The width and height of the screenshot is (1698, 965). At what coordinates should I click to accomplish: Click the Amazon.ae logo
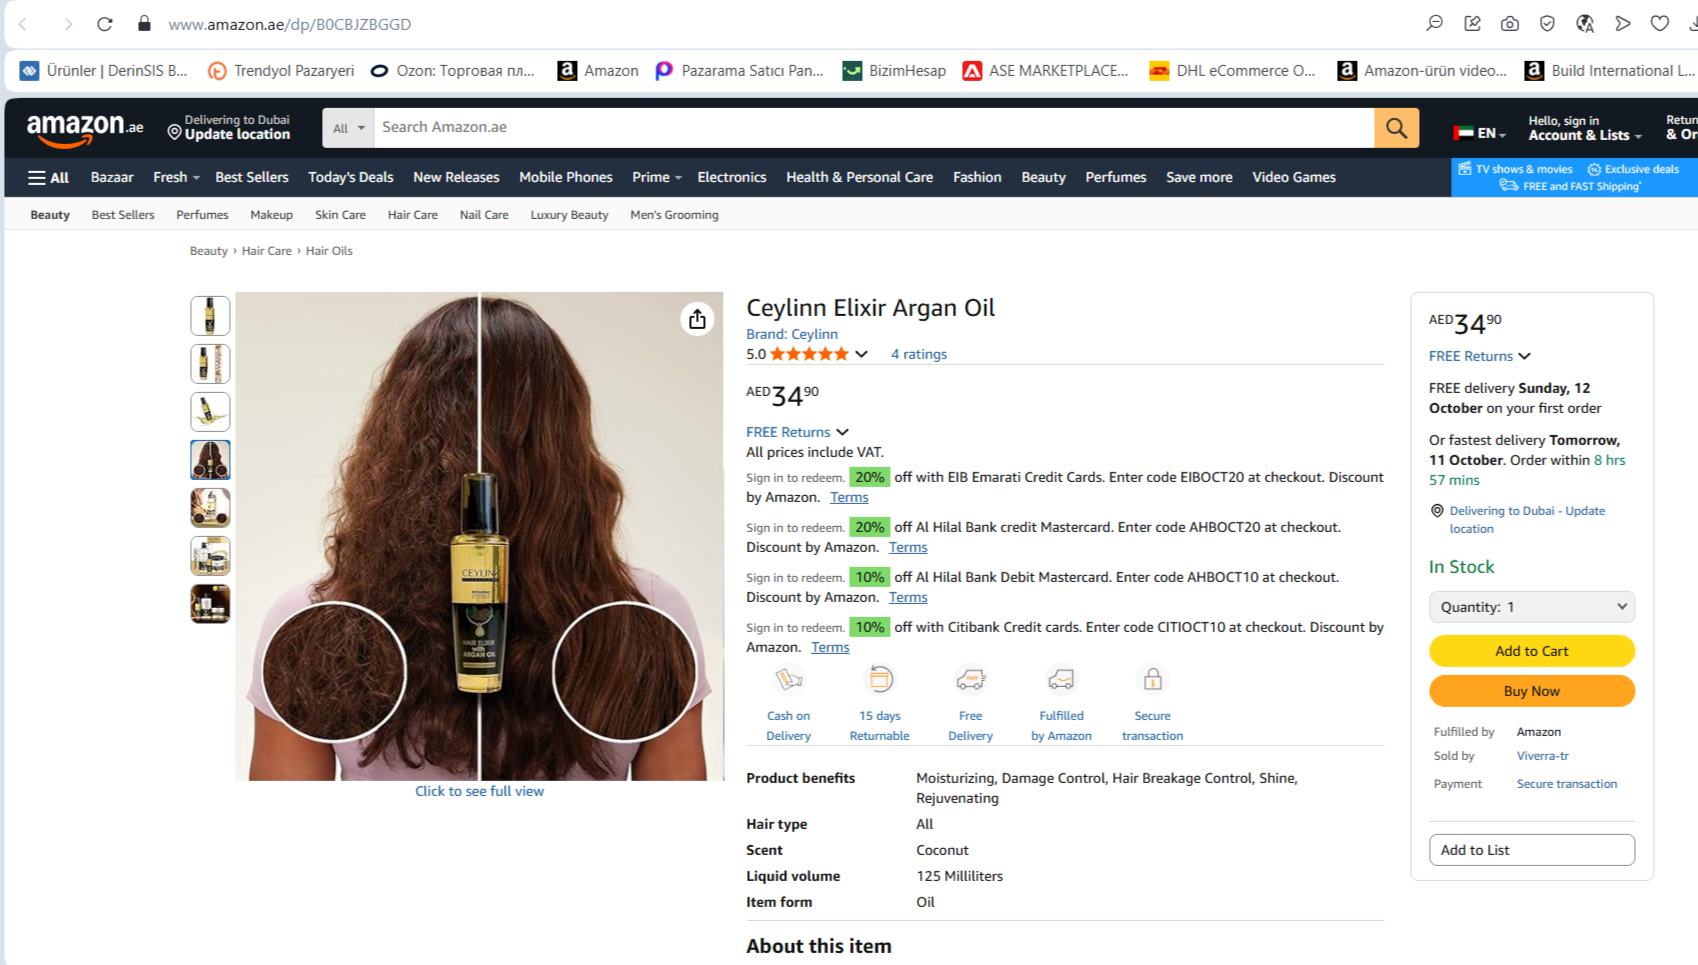pyautogui.click(x=84, y=128)
